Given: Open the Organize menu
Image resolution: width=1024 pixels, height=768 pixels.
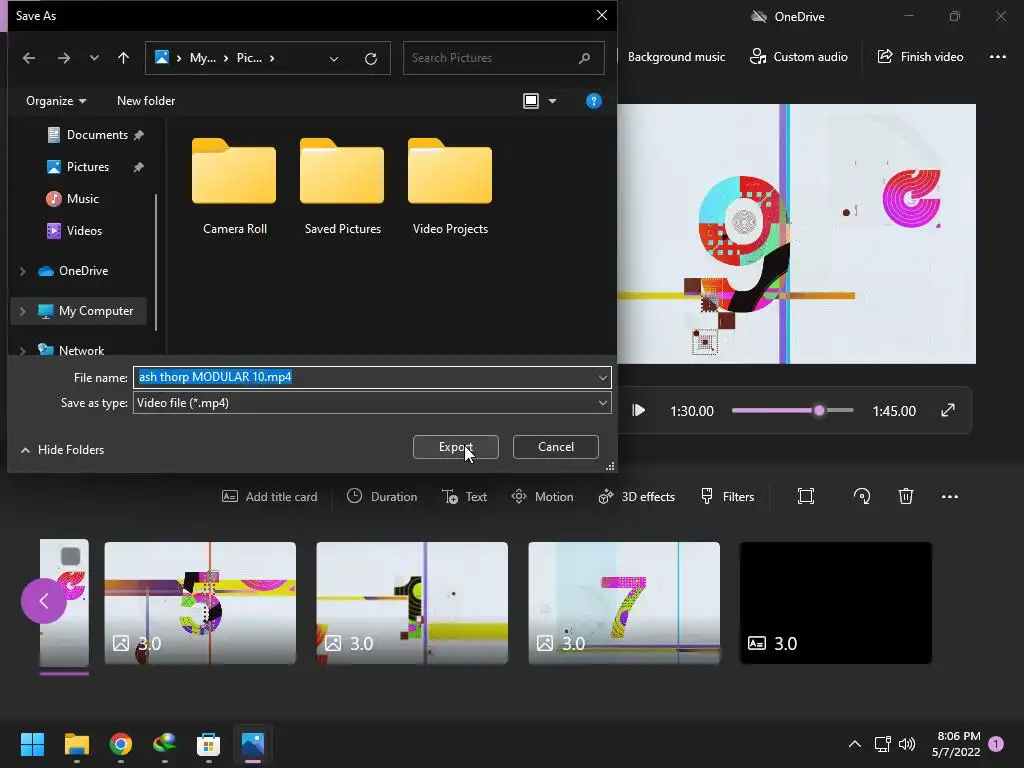Looking at the screenshot, I should pyautogui.click(x=56, y=101).
